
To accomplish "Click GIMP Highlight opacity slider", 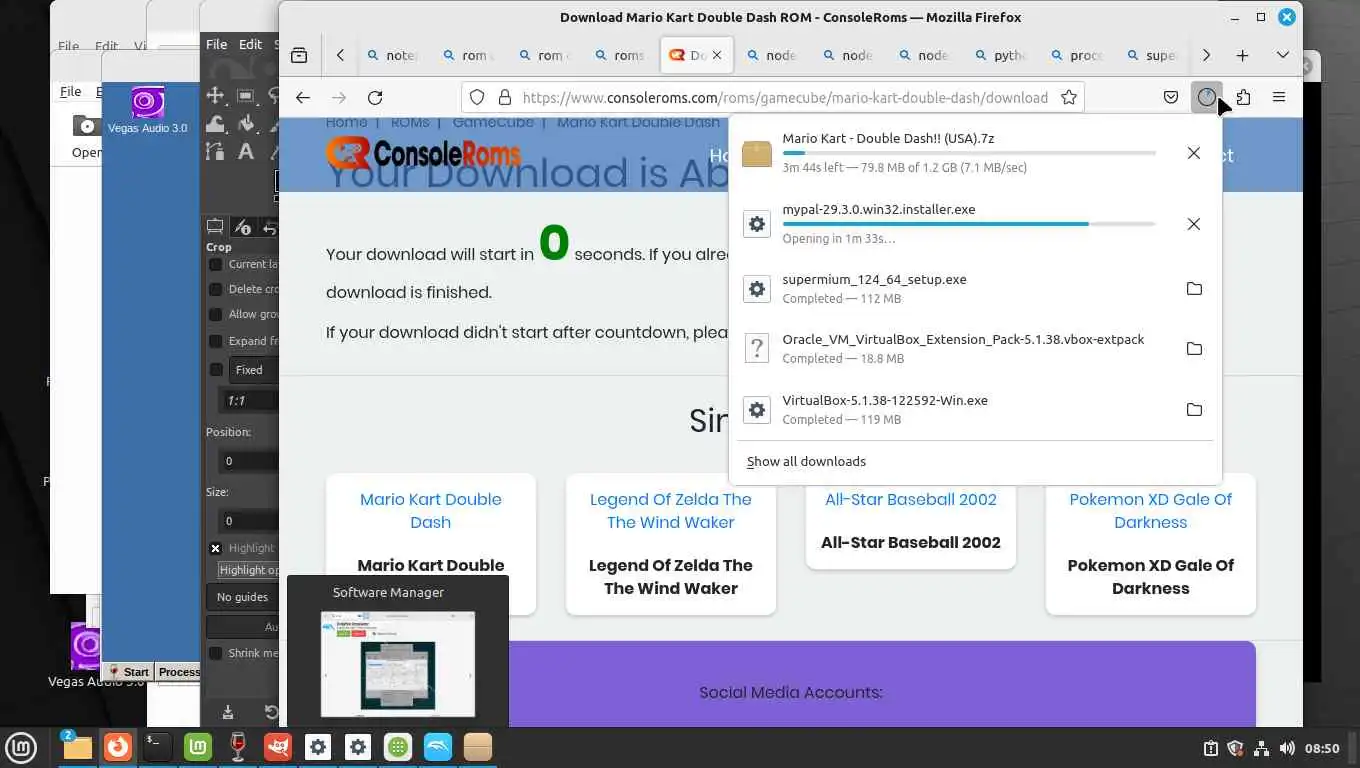I will pyautogui.click(x=248, y=570).
